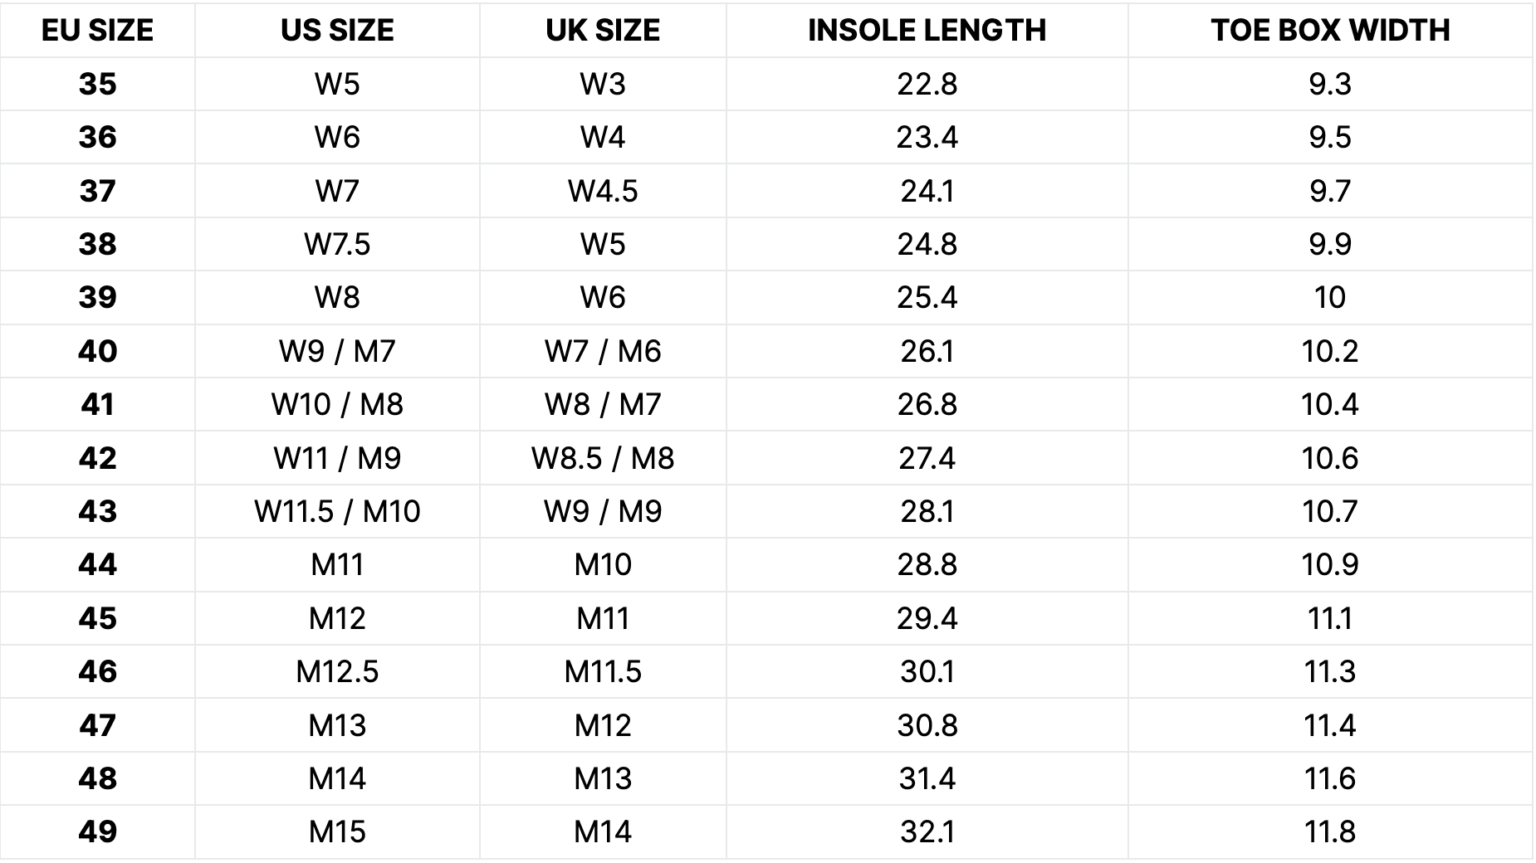This screenshot has height=863, width=1536.
Task: Select EU size 35 cell
Action: point(97,84)
